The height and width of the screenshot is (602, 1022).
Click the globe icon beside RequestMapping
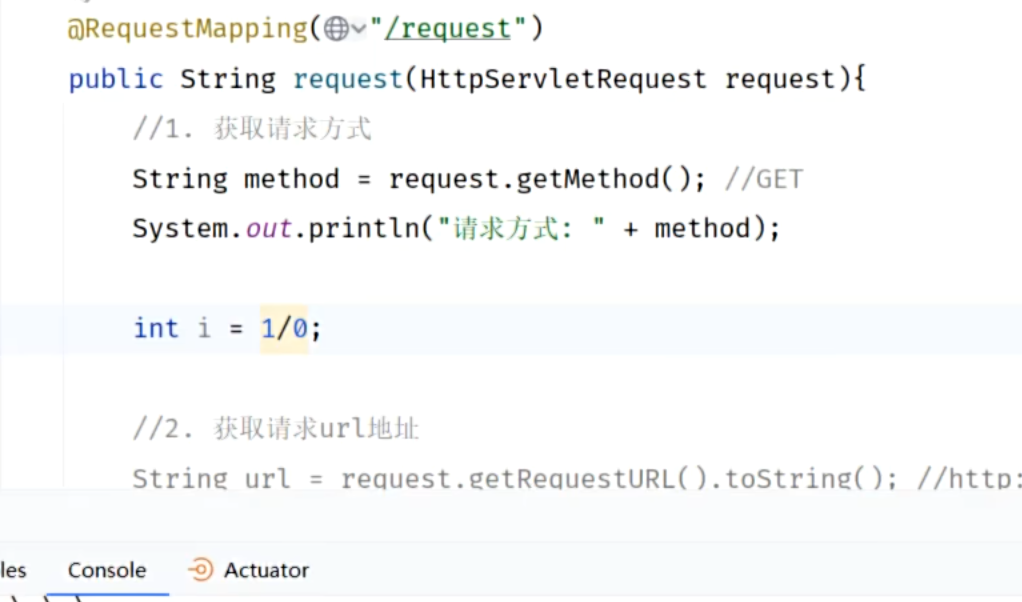[x=336, y=30]
